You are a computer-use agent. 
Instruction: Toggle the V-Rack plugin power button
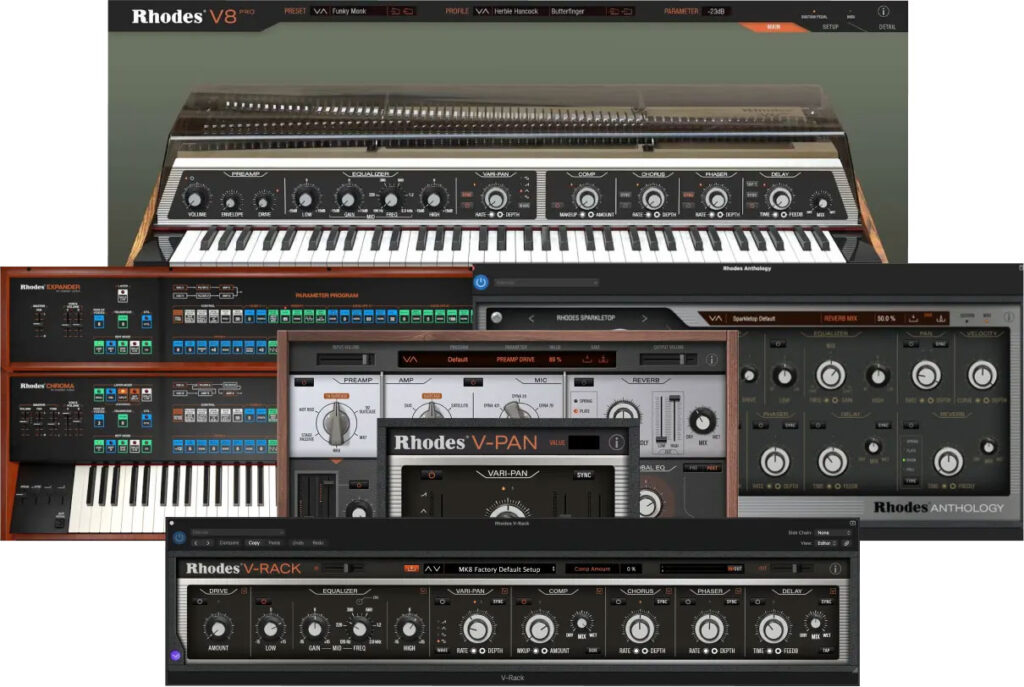tap(179, 536)
